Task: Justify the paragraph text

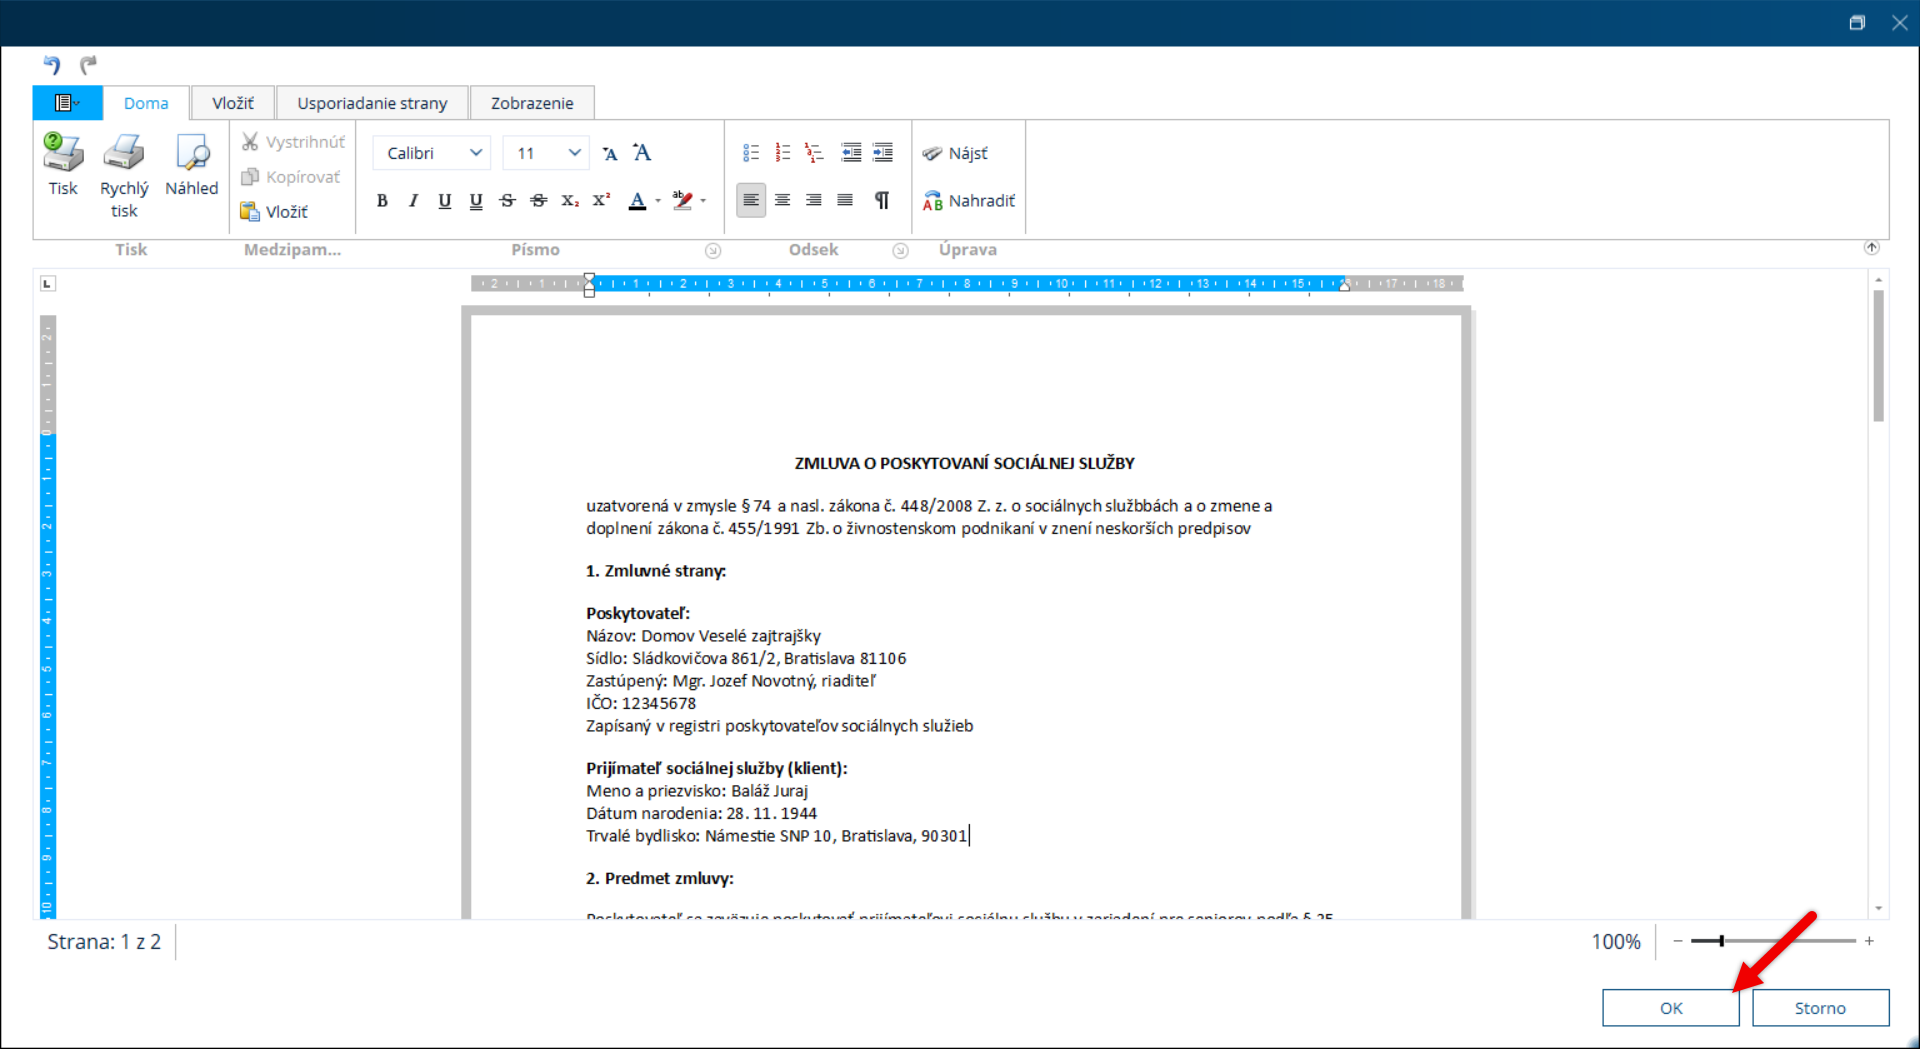Action: click(x=845, y=201)
